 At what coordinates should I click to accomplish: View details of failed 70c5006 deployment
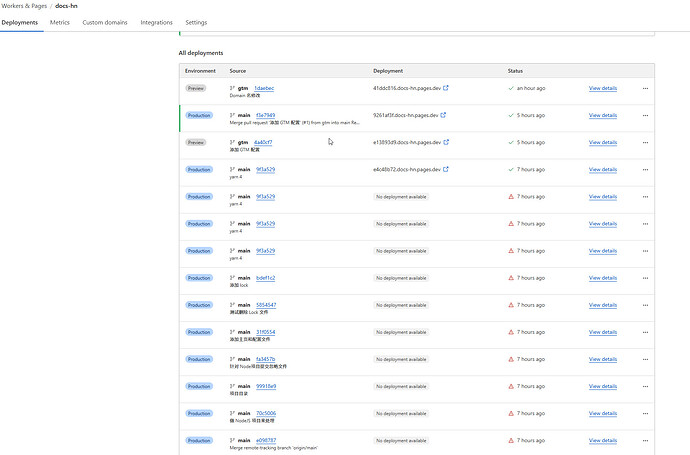click(x=603, y=414)
